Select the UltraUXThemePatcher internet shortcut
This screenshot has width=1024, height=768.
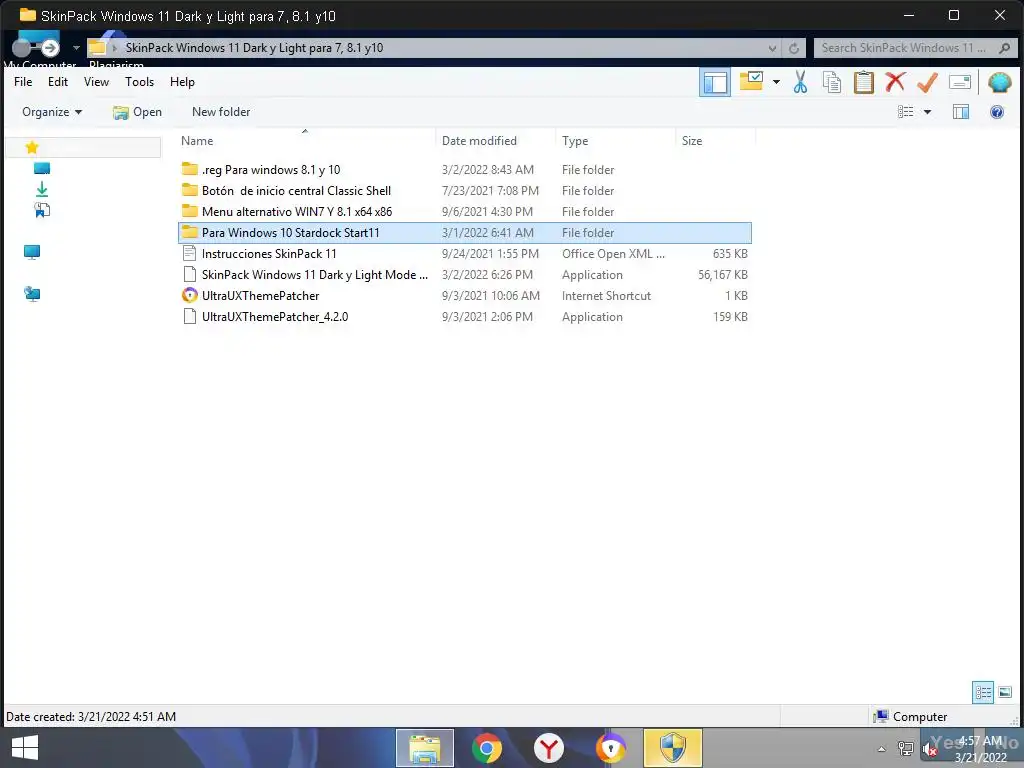point(464,295)
